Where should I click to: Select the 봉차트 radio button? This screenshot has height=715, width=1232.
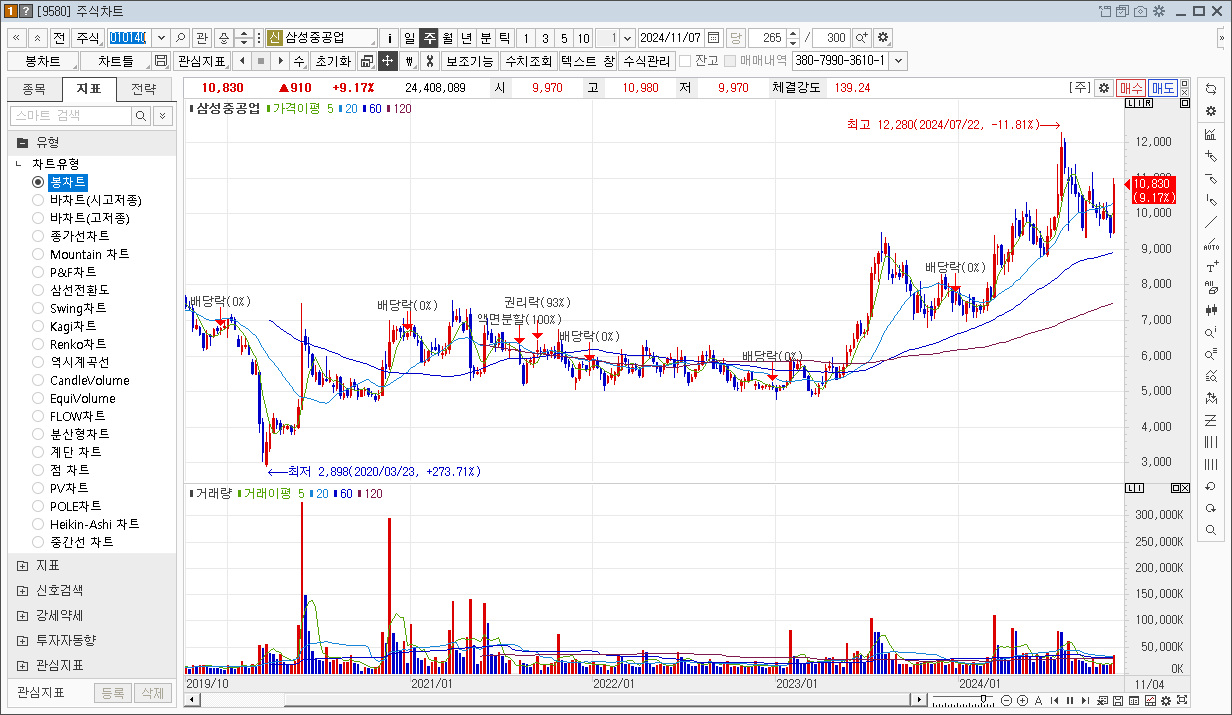tap(38, 182)
